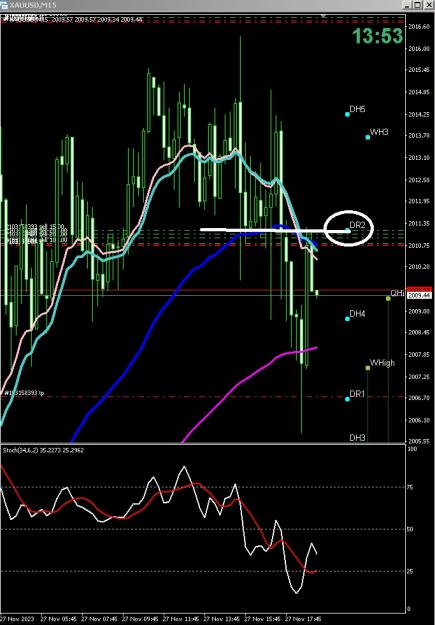Select the take-profit order line label
This screenshot has height=625, width=435.
[24, 393]
